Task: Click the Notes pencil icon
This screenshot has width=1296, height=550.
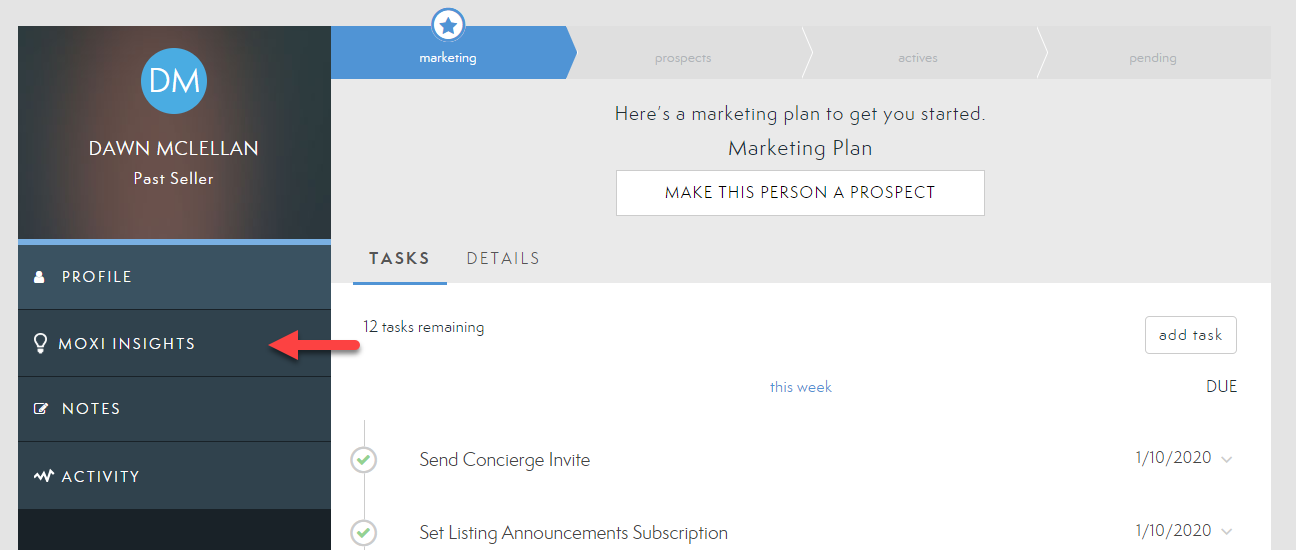Action: point(41,409)
